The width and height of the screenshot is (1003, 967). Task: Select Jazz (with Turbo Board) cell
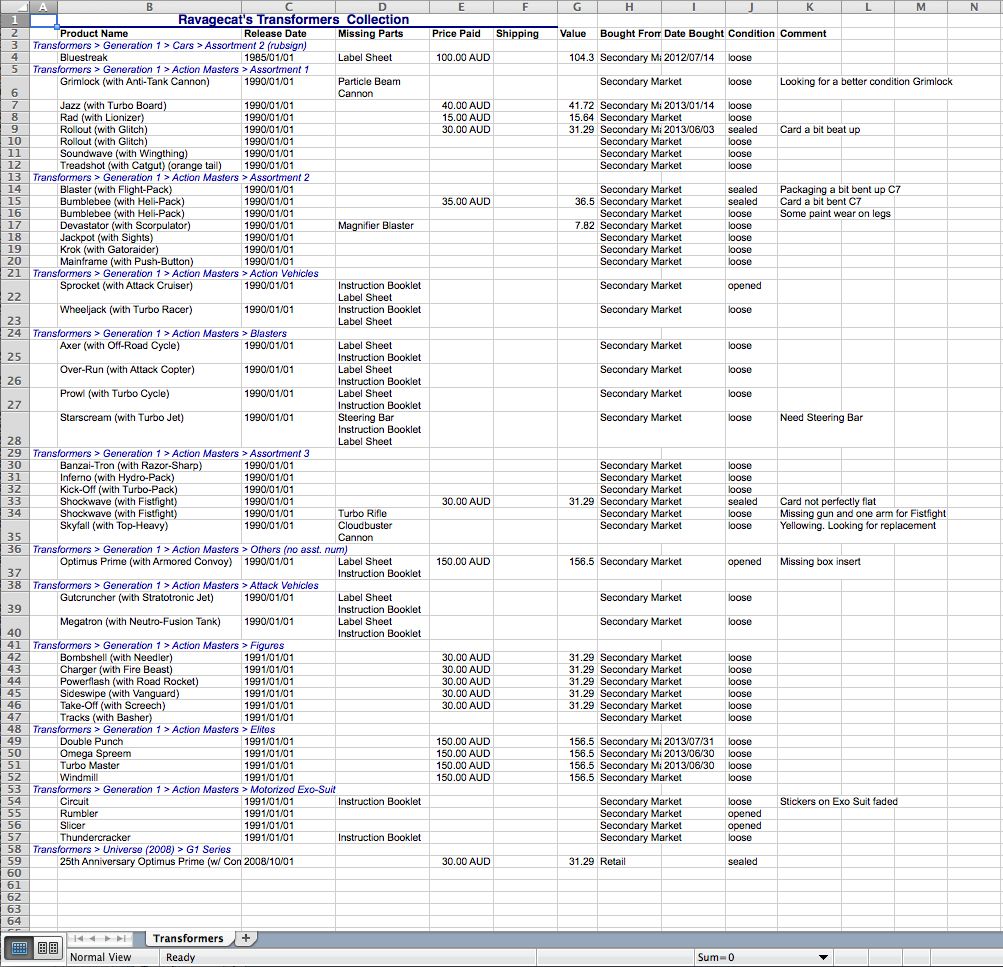(149, 106)
